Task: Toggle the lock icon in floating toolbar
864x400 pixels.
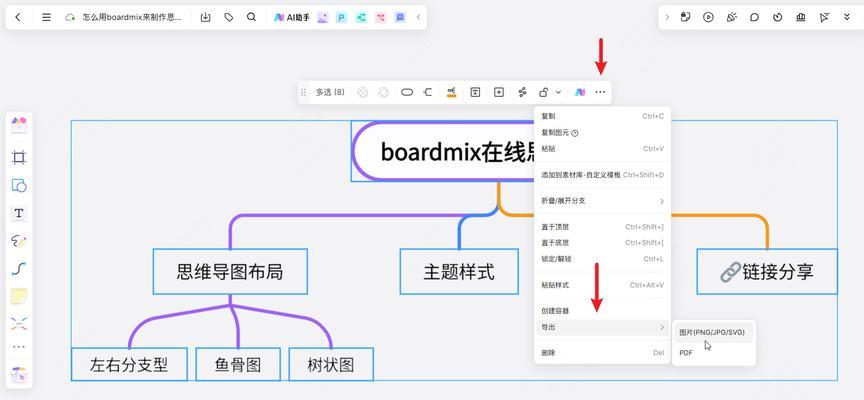Action: [543, 93]
